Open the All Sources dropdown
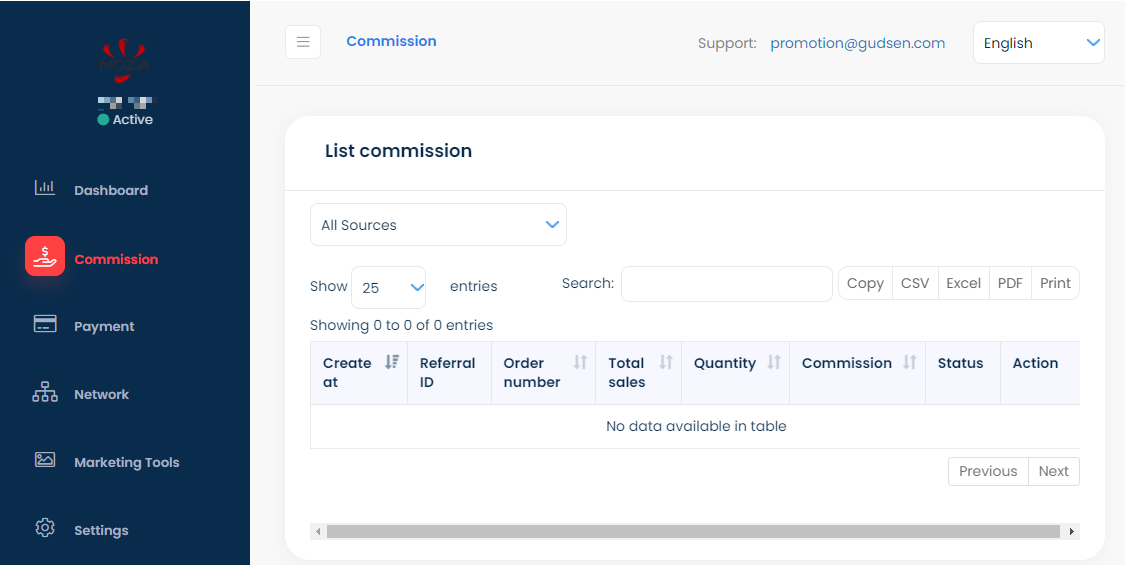Image resolution: width=1125 pixels, height=565 pixels. click(438, 225)
